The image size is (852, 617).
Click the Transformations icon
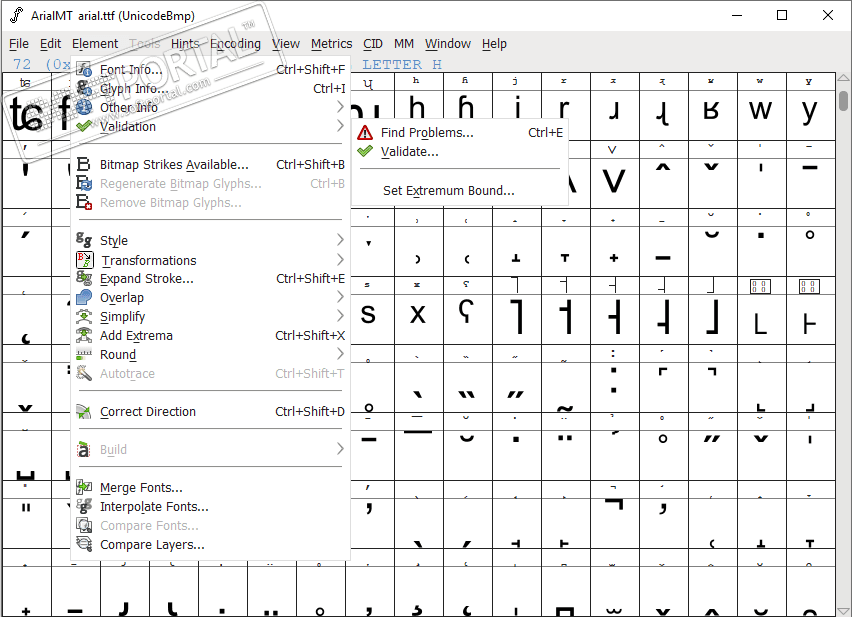[x=85, y=260]
